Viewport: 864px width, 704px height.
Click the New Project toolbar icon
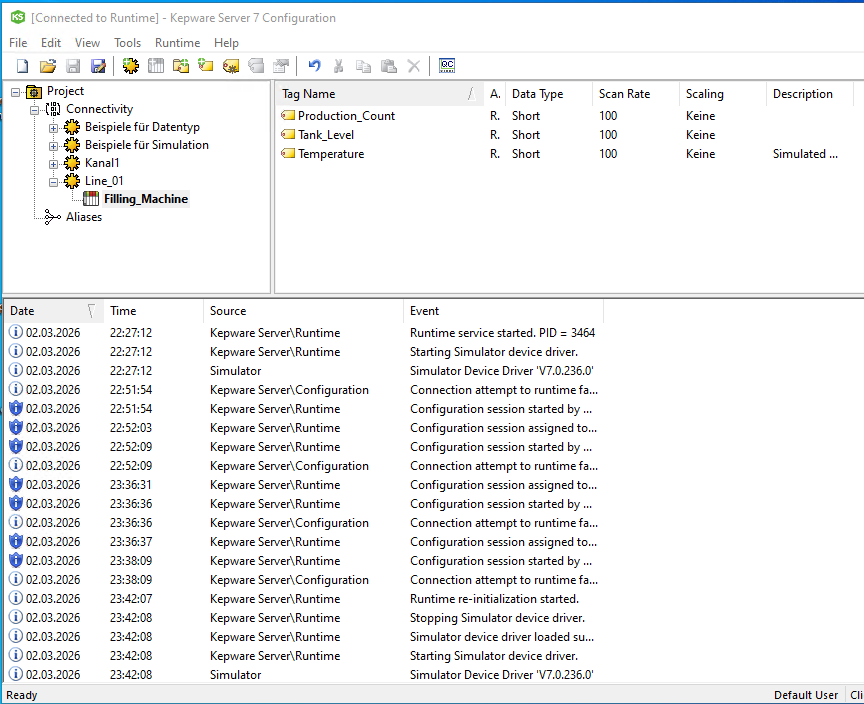21,66
